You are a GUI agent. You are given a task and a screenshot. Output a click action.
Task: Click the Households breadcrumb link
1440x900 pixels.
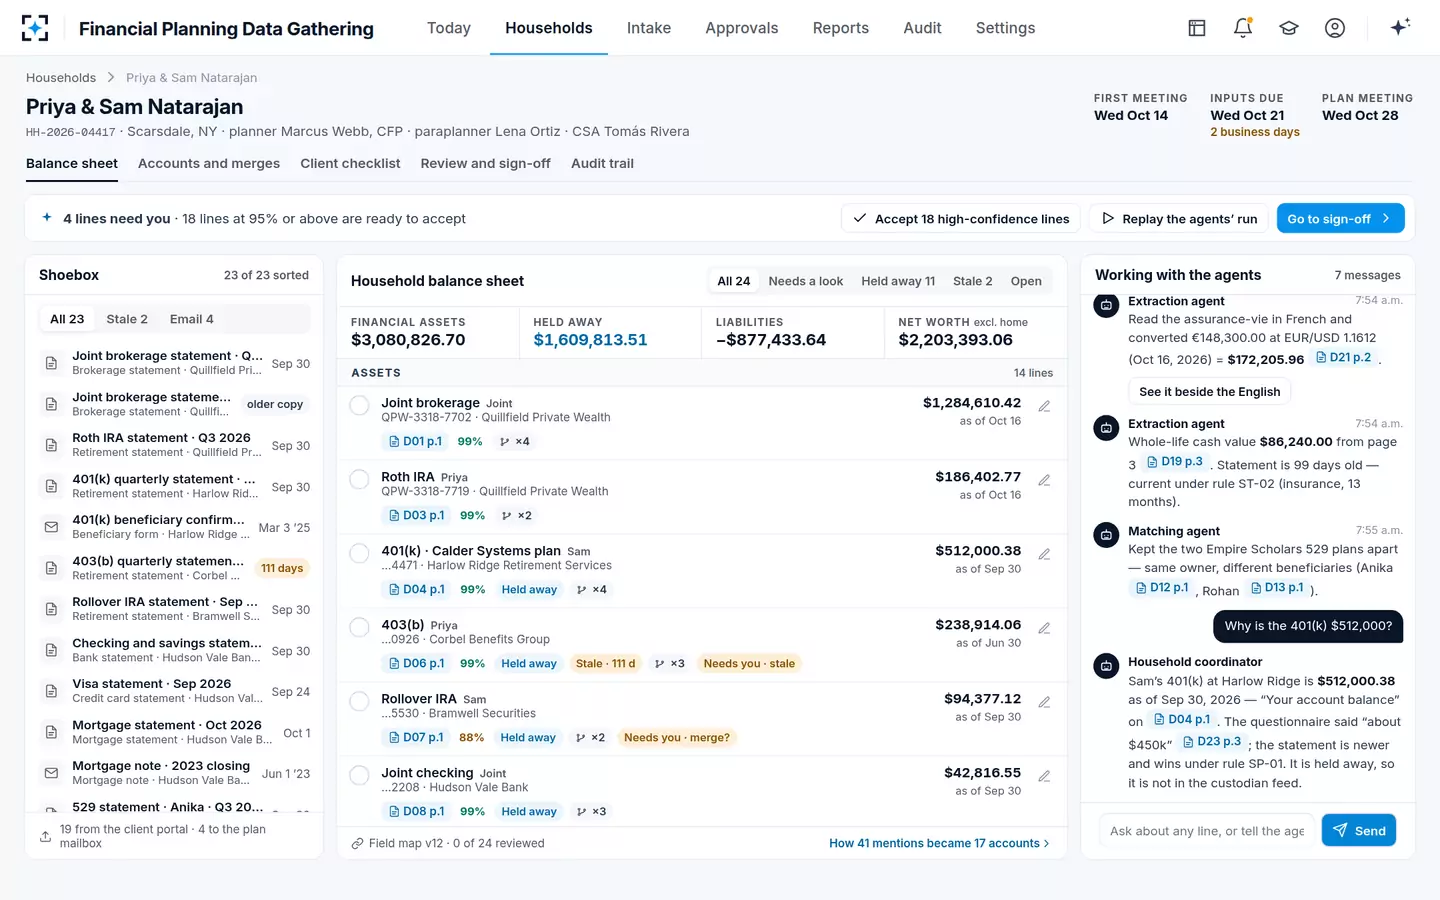click(x=61, y=77)
